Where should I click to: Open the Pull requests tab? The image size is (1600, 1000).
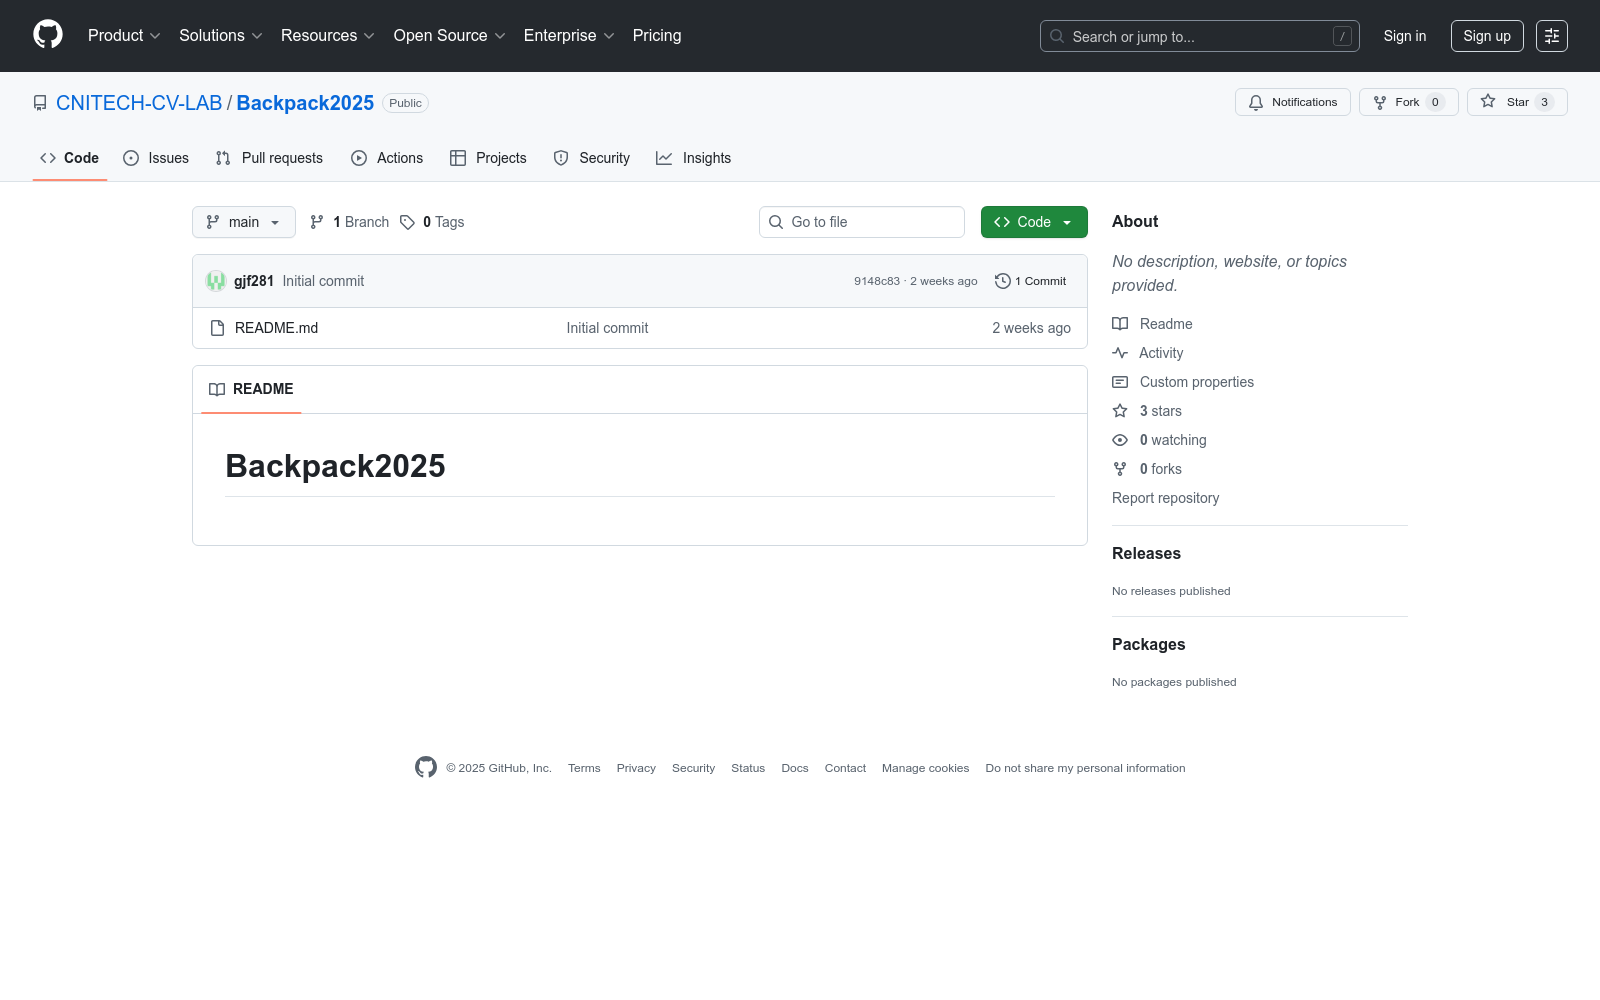point(269,158)
